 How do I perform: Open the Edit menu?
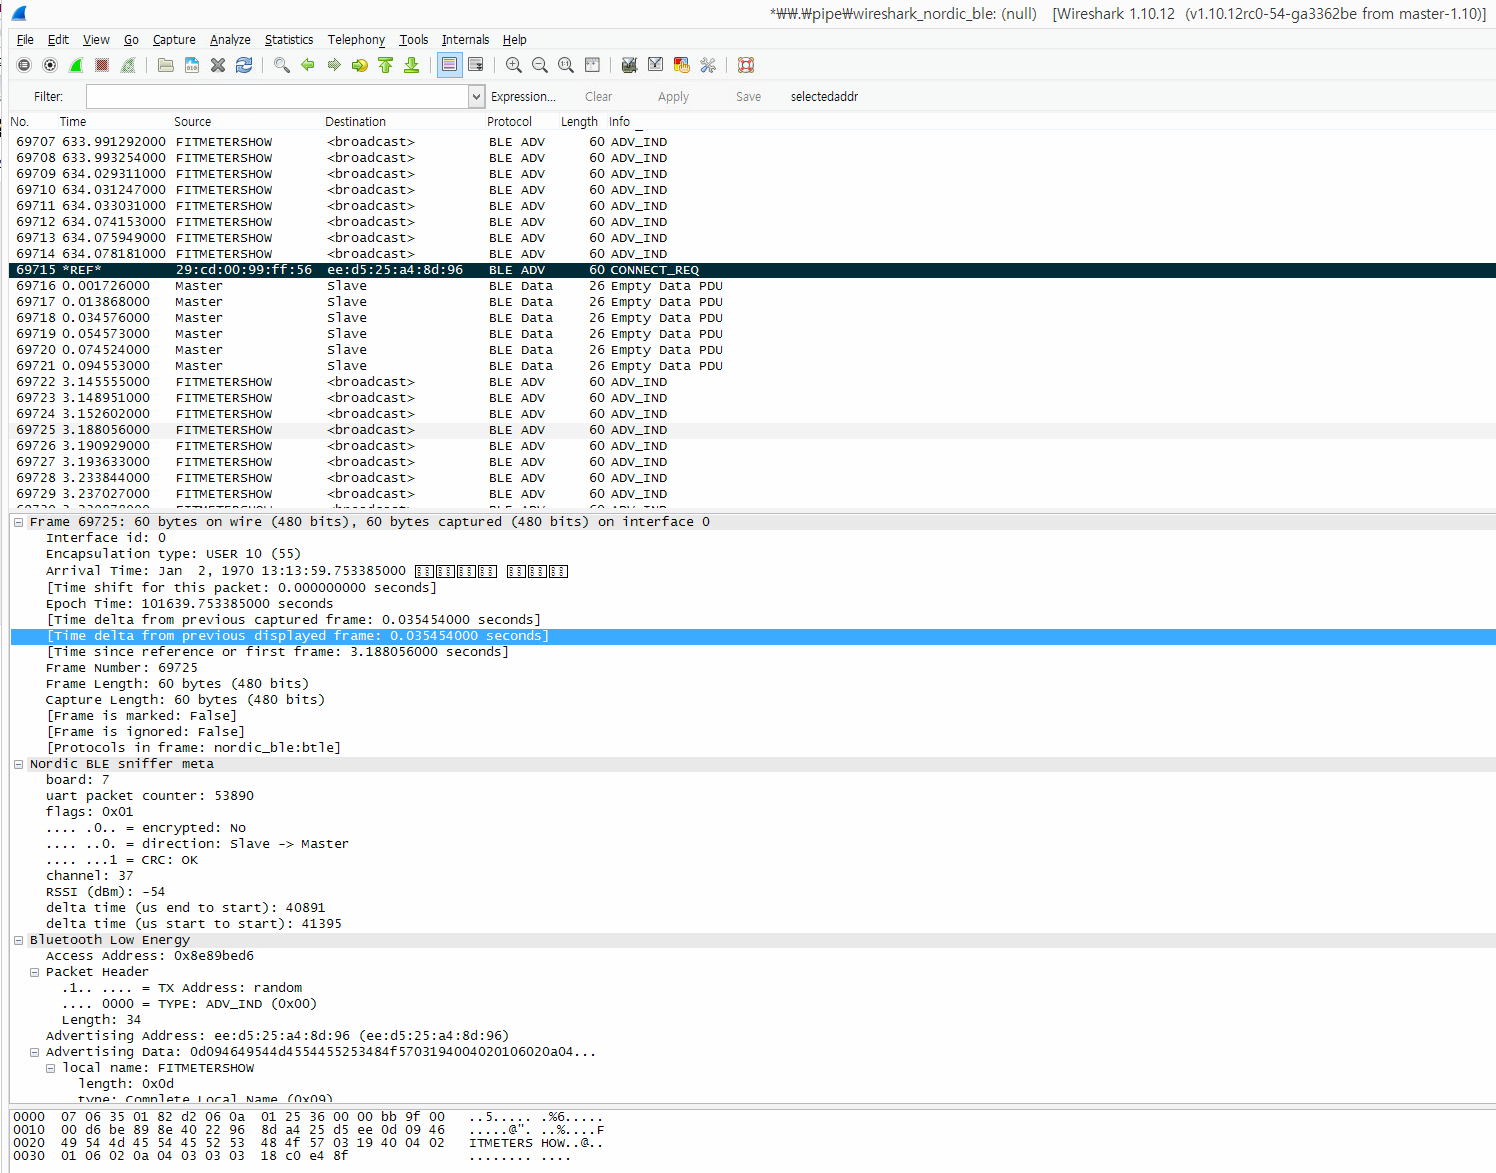58,40
